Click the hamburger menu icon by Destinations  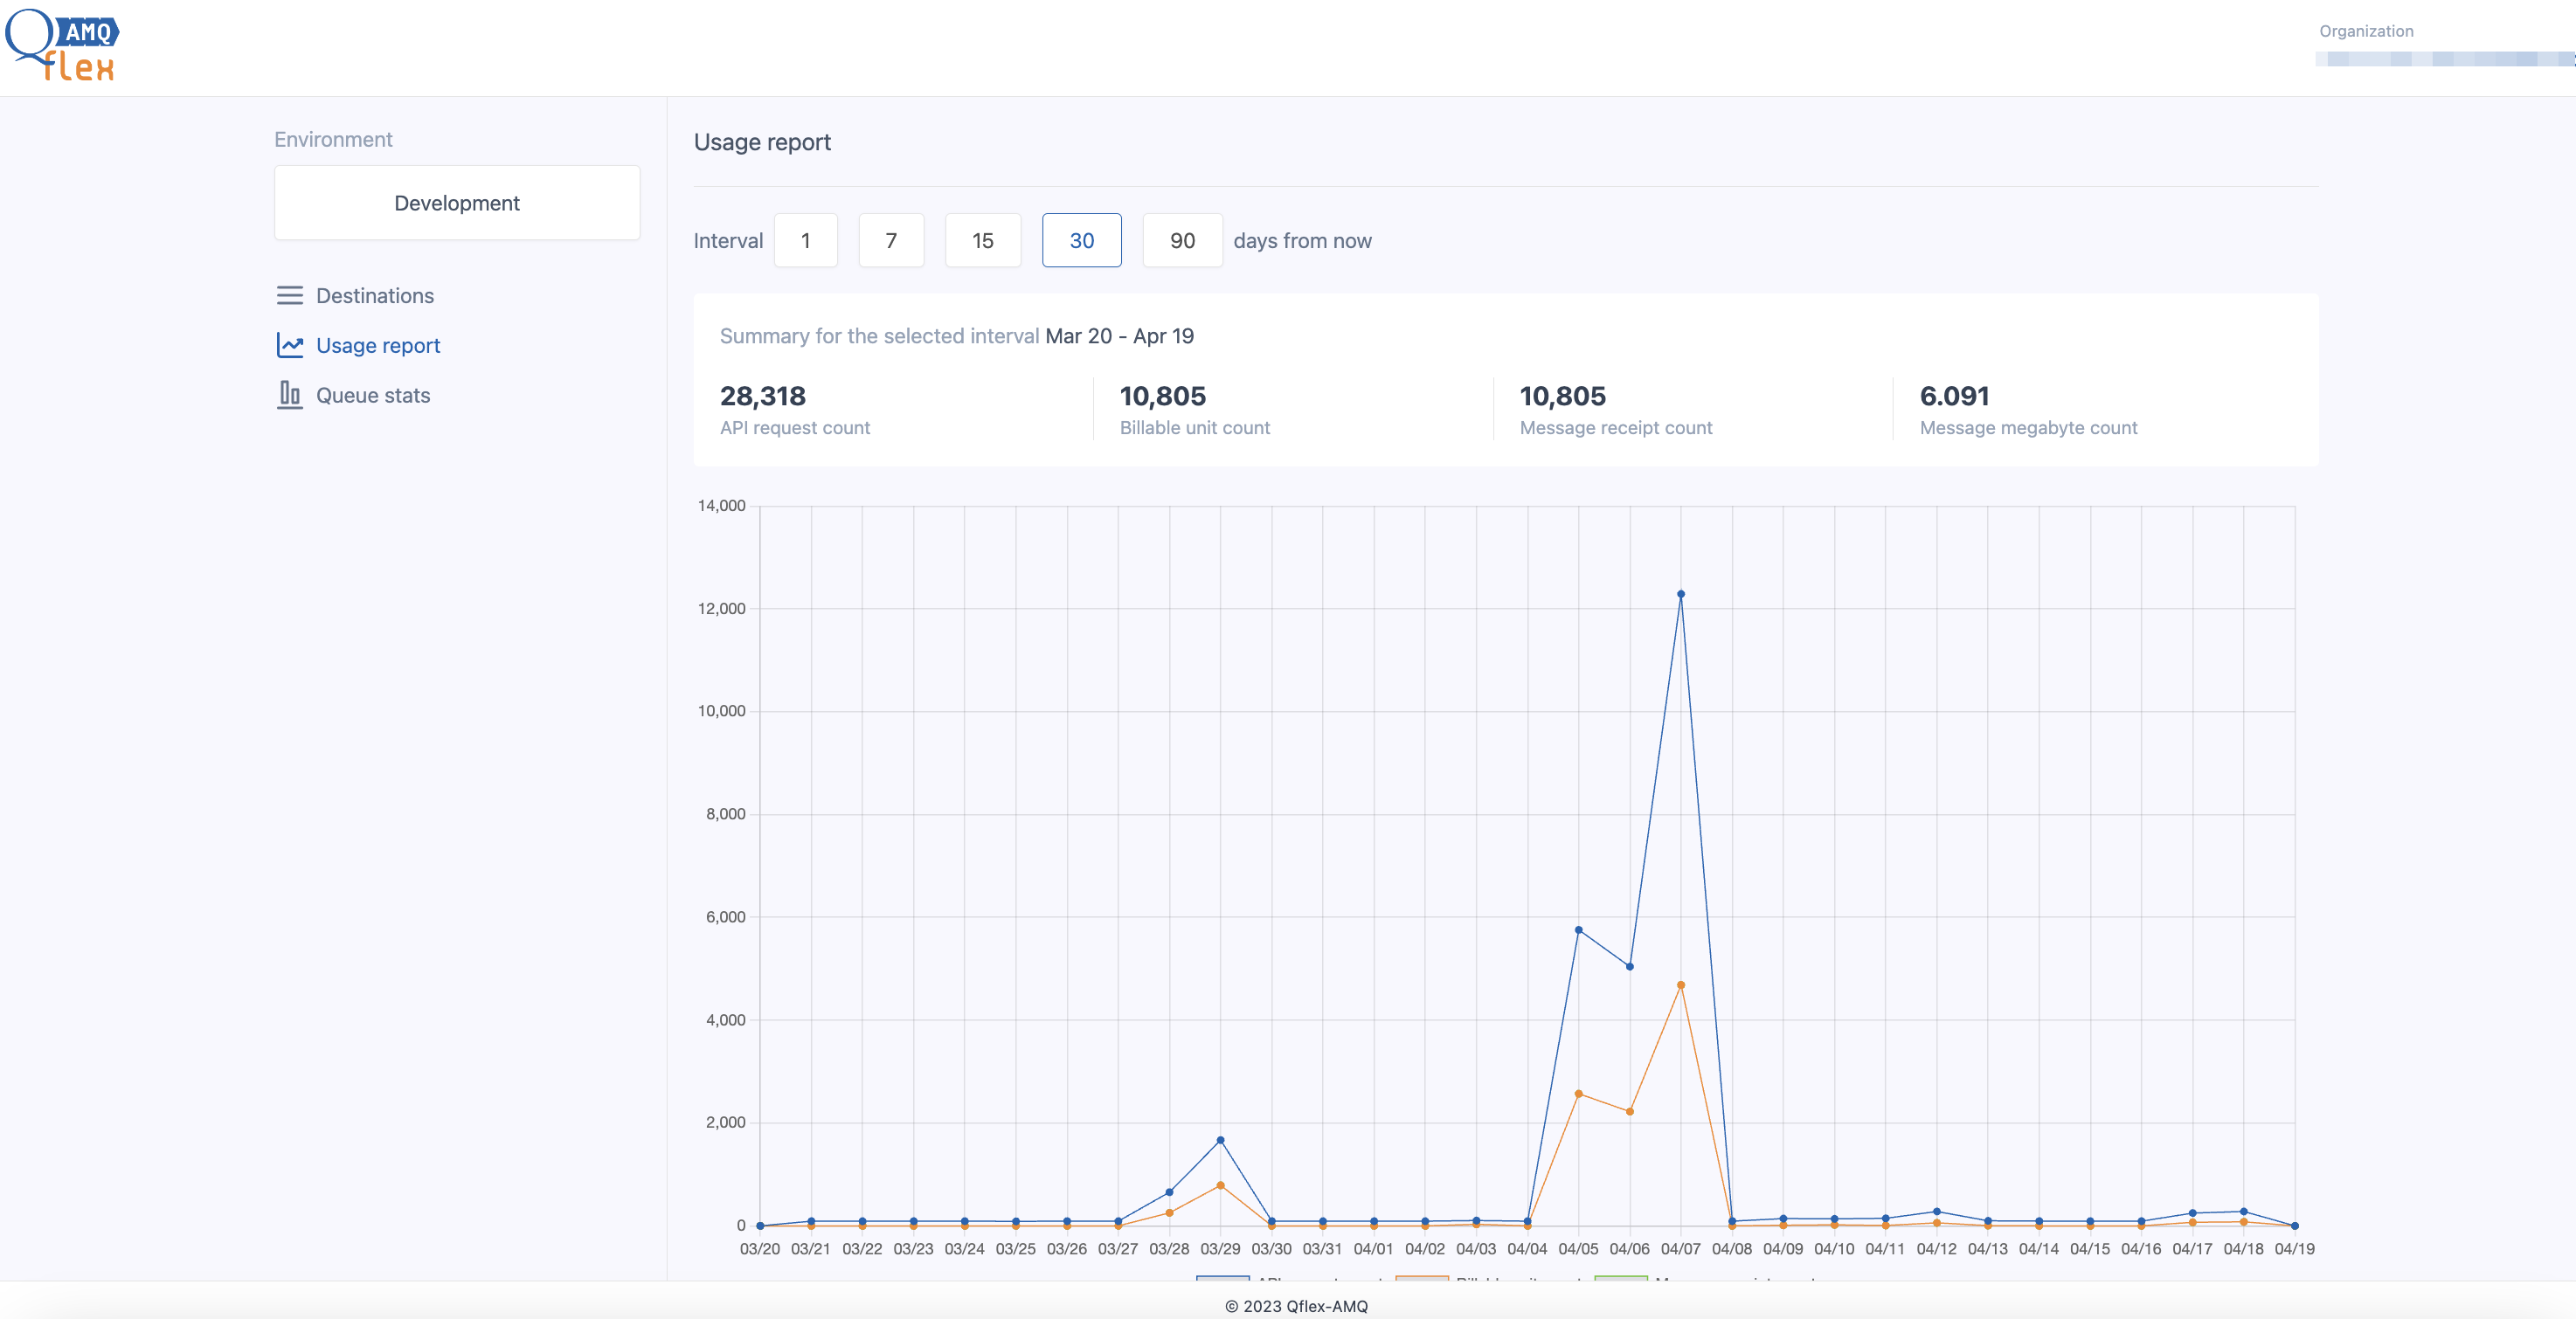click(x=289, y=294)
